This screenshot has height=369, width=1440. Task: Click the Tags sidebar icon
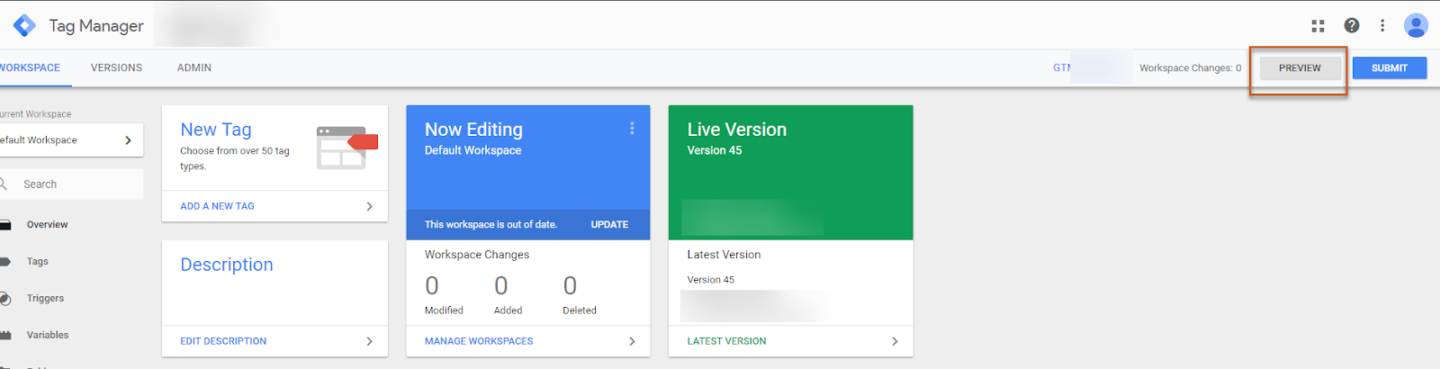(x=4, y=262)
